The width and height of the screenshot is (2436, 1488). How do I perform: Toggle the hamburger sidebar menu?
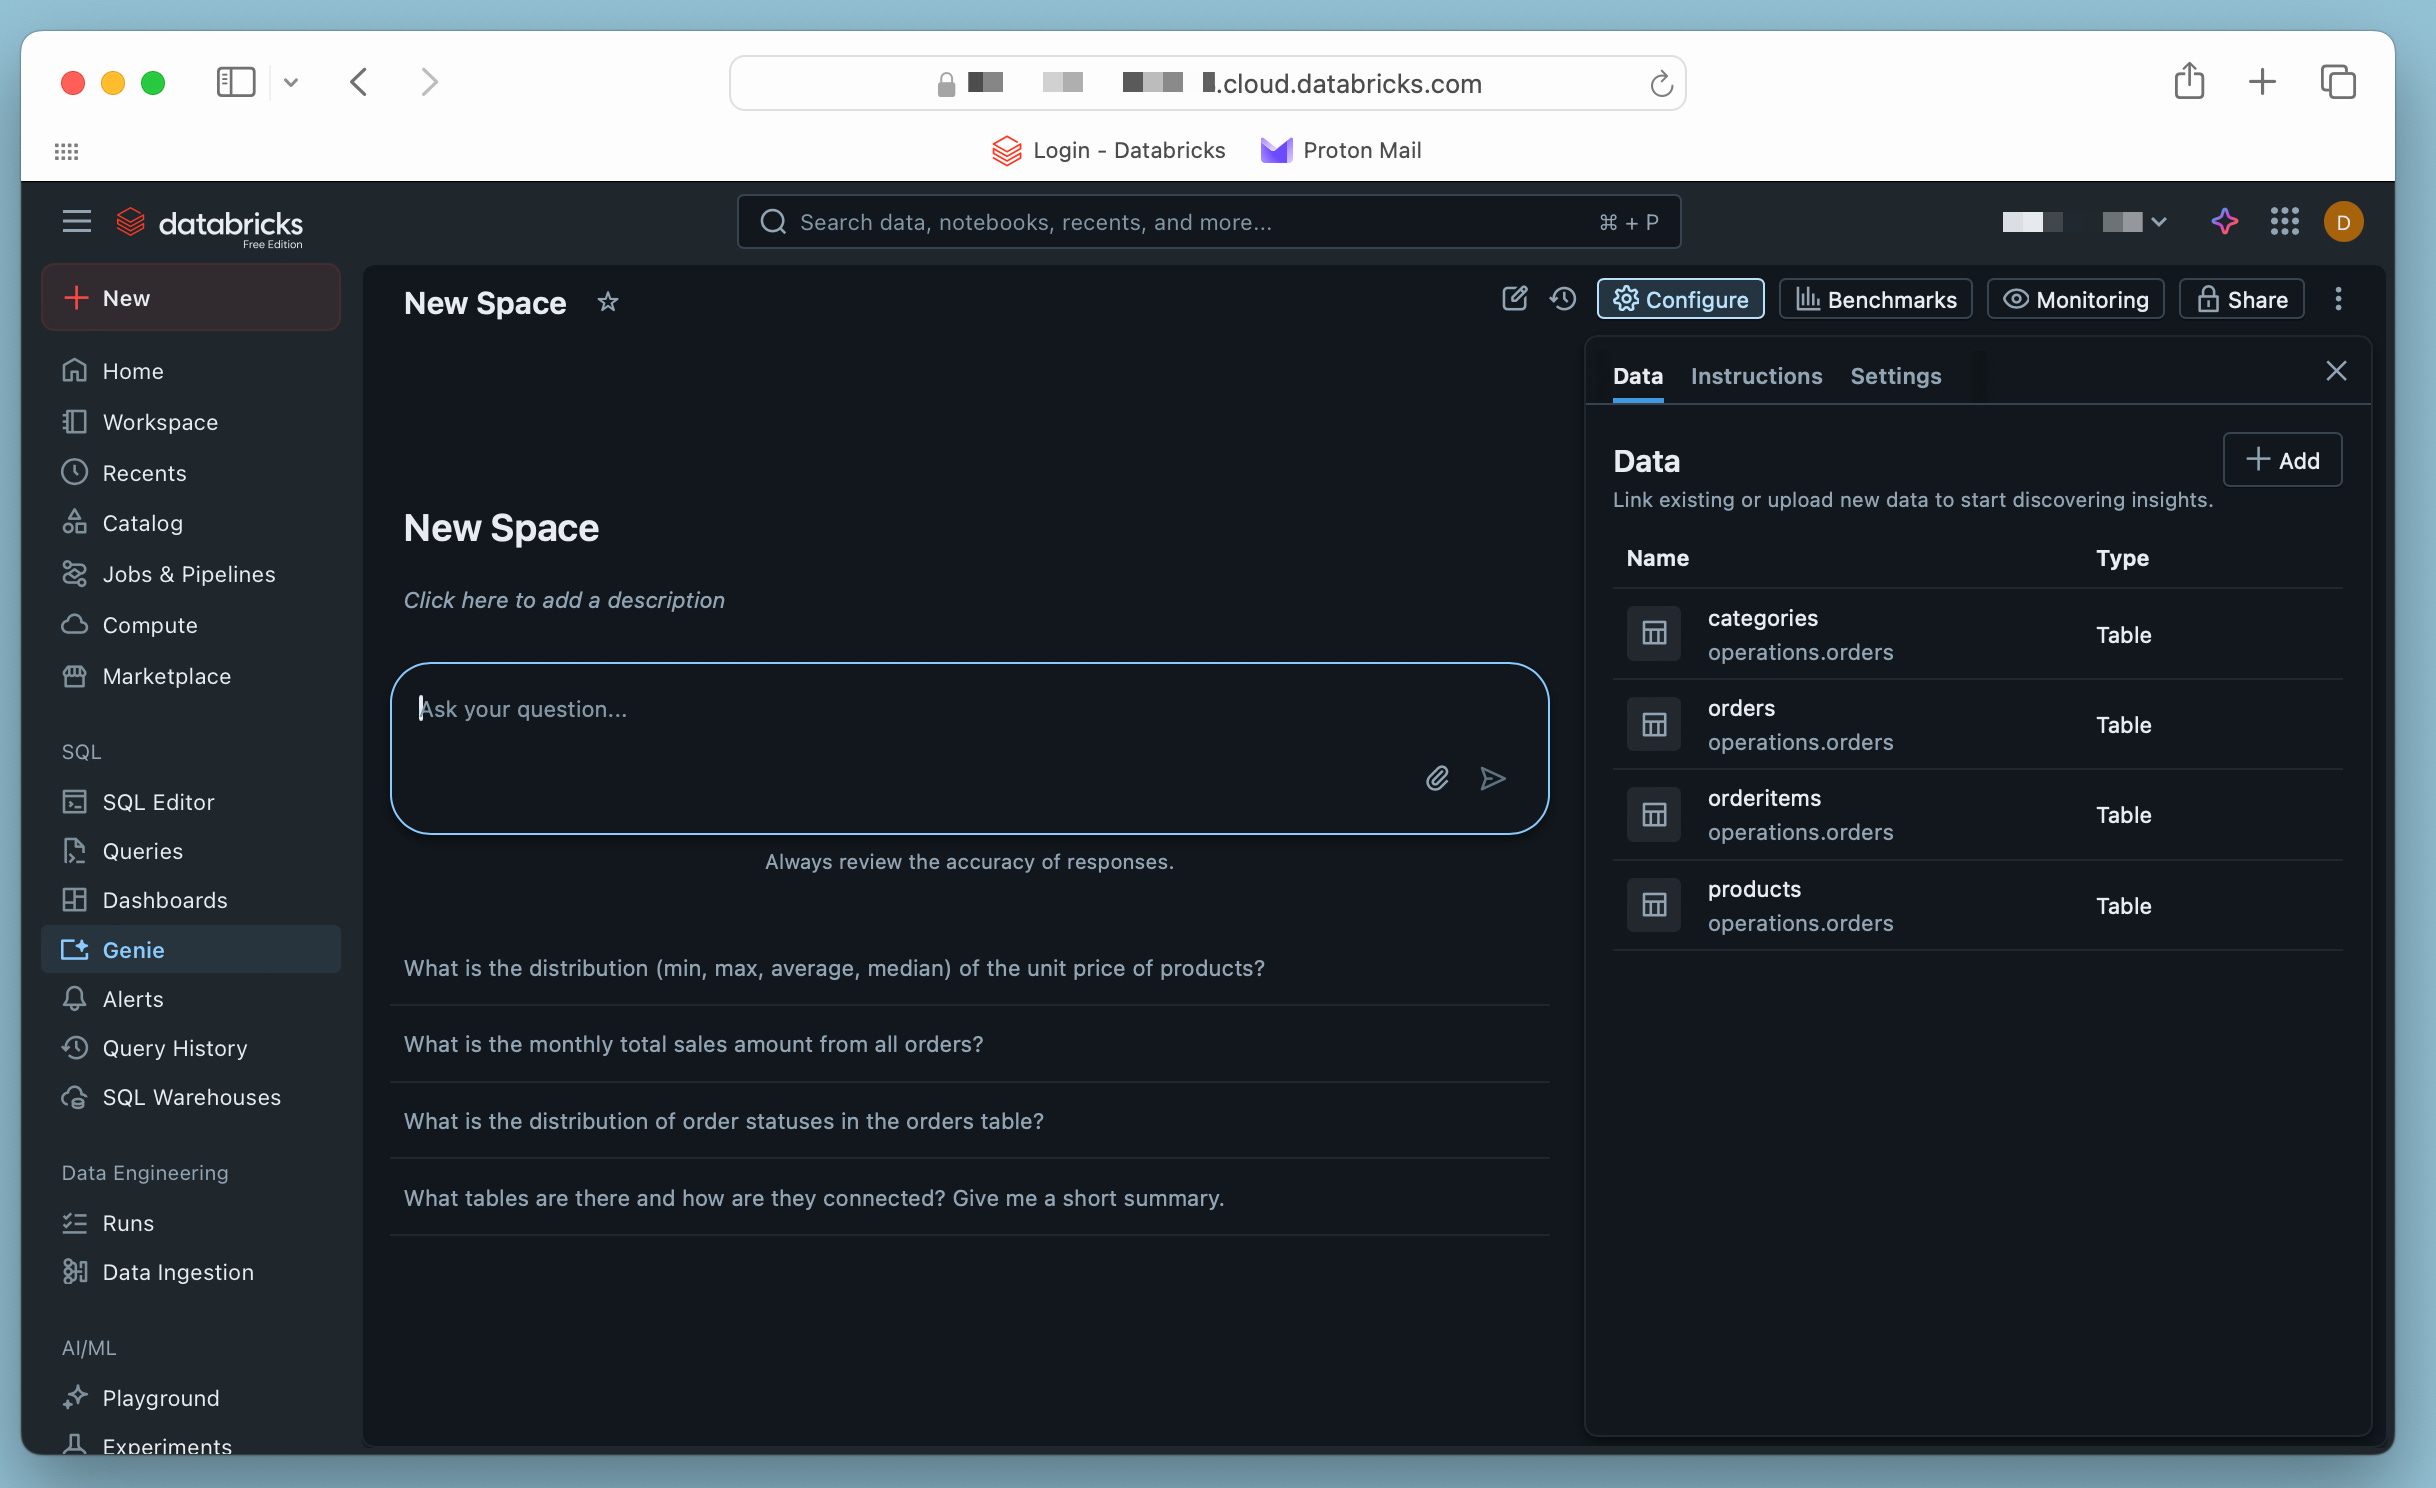click(76, 221)
